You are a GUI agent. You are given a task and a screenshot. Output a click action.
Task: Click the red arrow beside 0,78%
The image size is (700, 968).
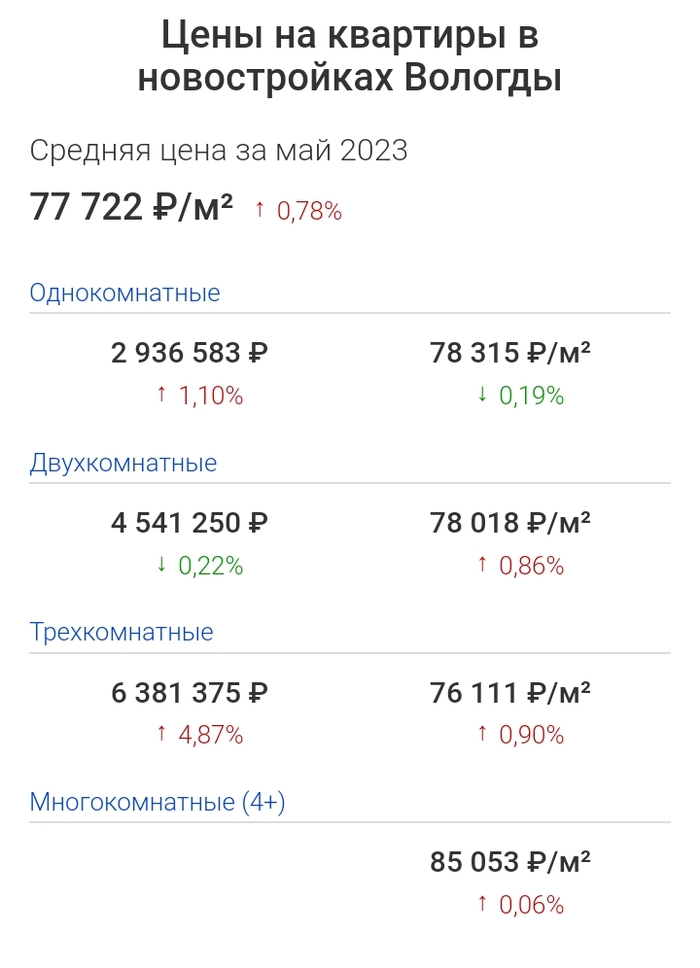click(x=260, y=210)
